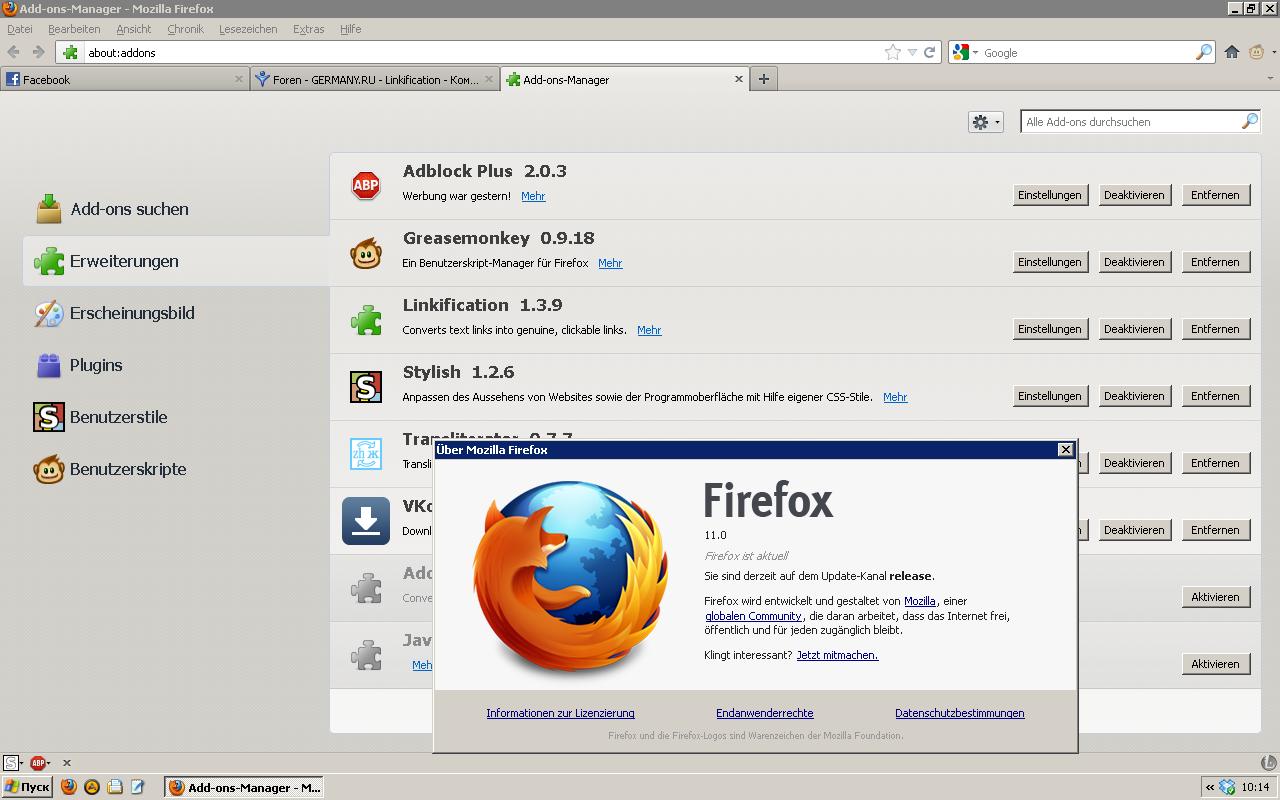Click the Add-ons-Manager taskbar button
This screenshot has width=1280, height=800.
(x=244, y=787)
